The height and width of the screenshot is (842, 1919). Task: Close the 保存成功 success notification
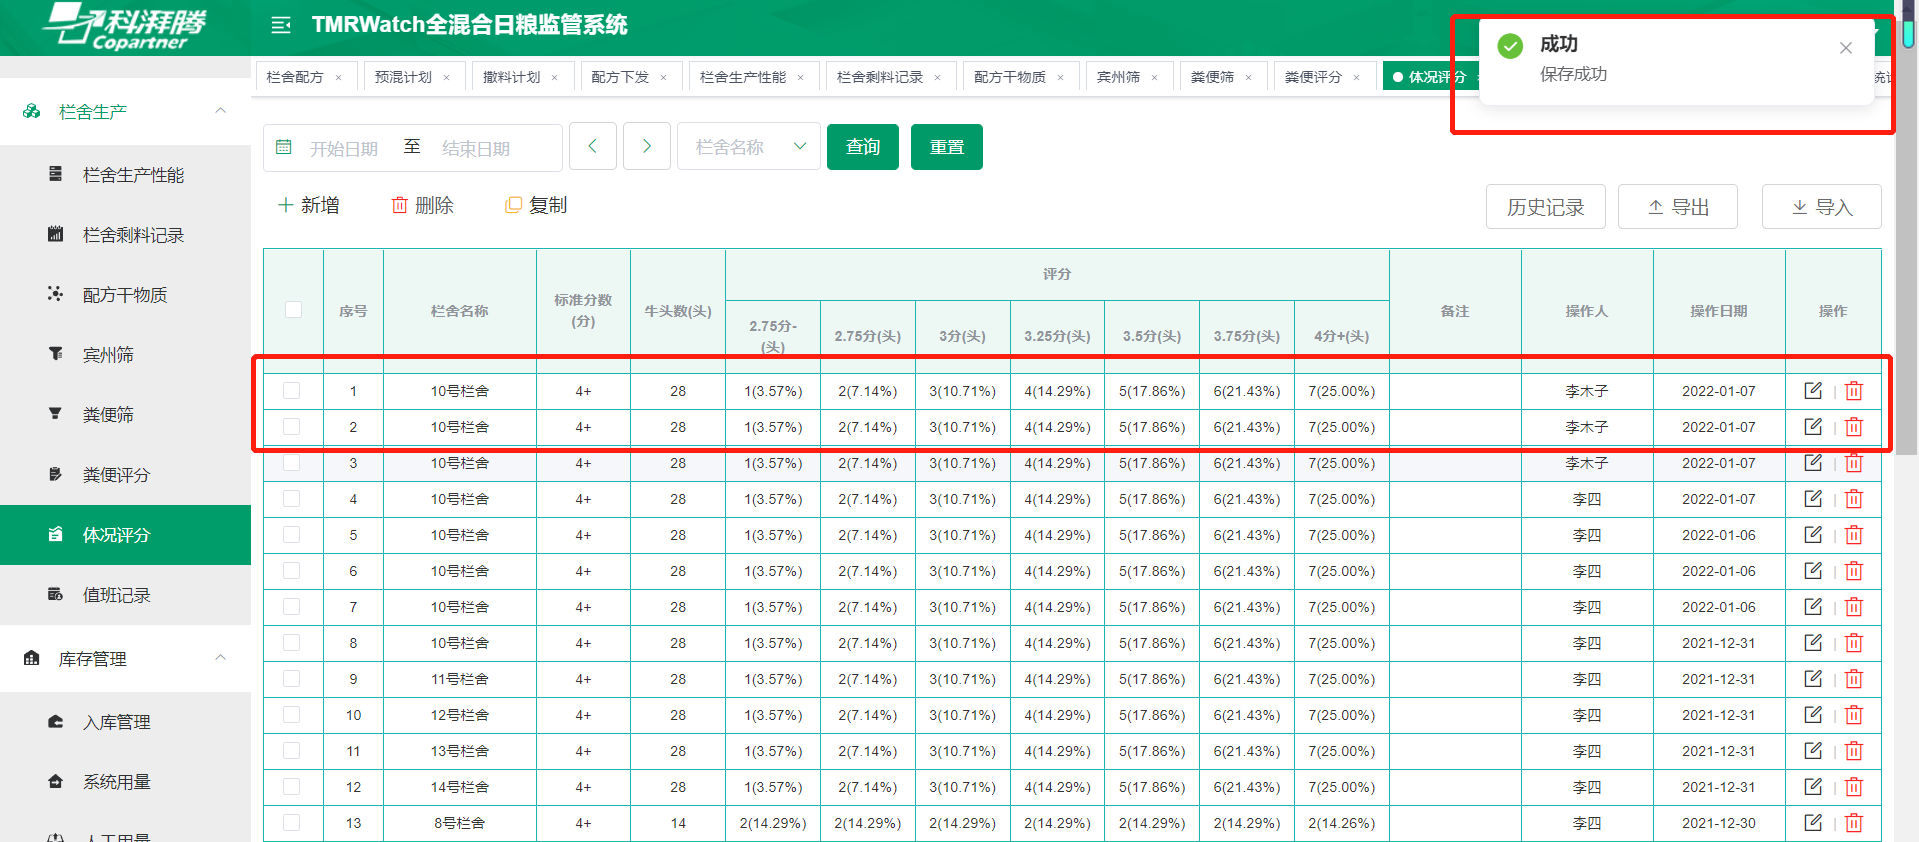click(1845, 48)
